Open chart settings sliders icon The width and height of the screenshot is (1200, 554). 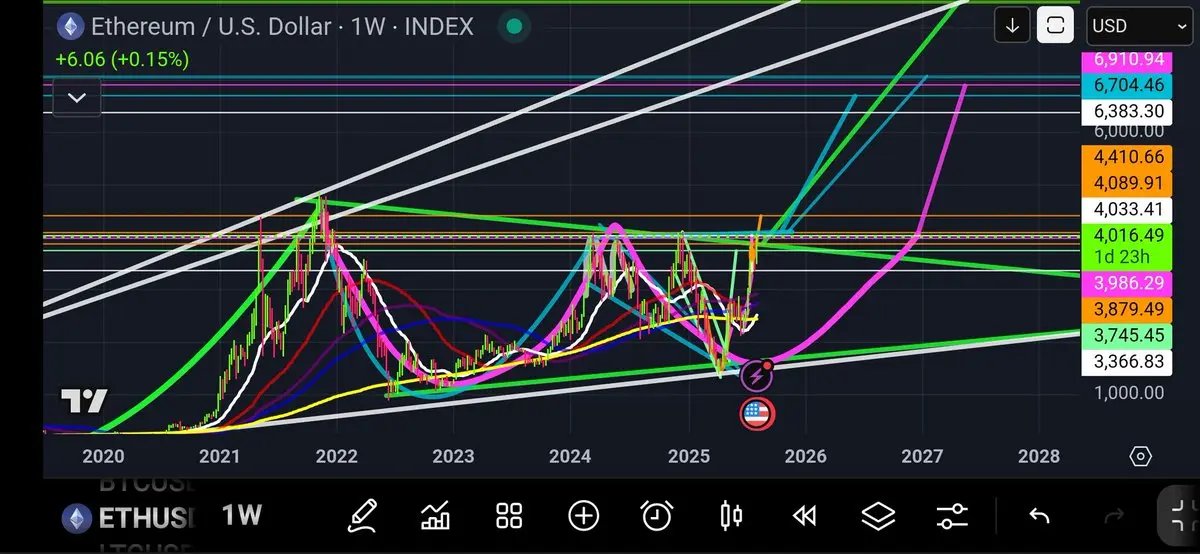tap(952, 516)
